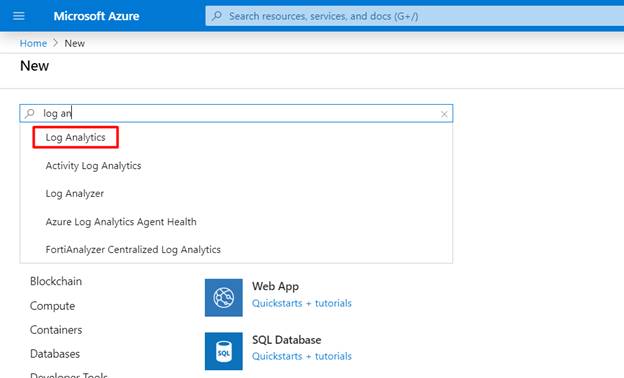Open SQL Database Quickstarts + tutorials link
The image size is (624, 378).
[x=302, y=356]
